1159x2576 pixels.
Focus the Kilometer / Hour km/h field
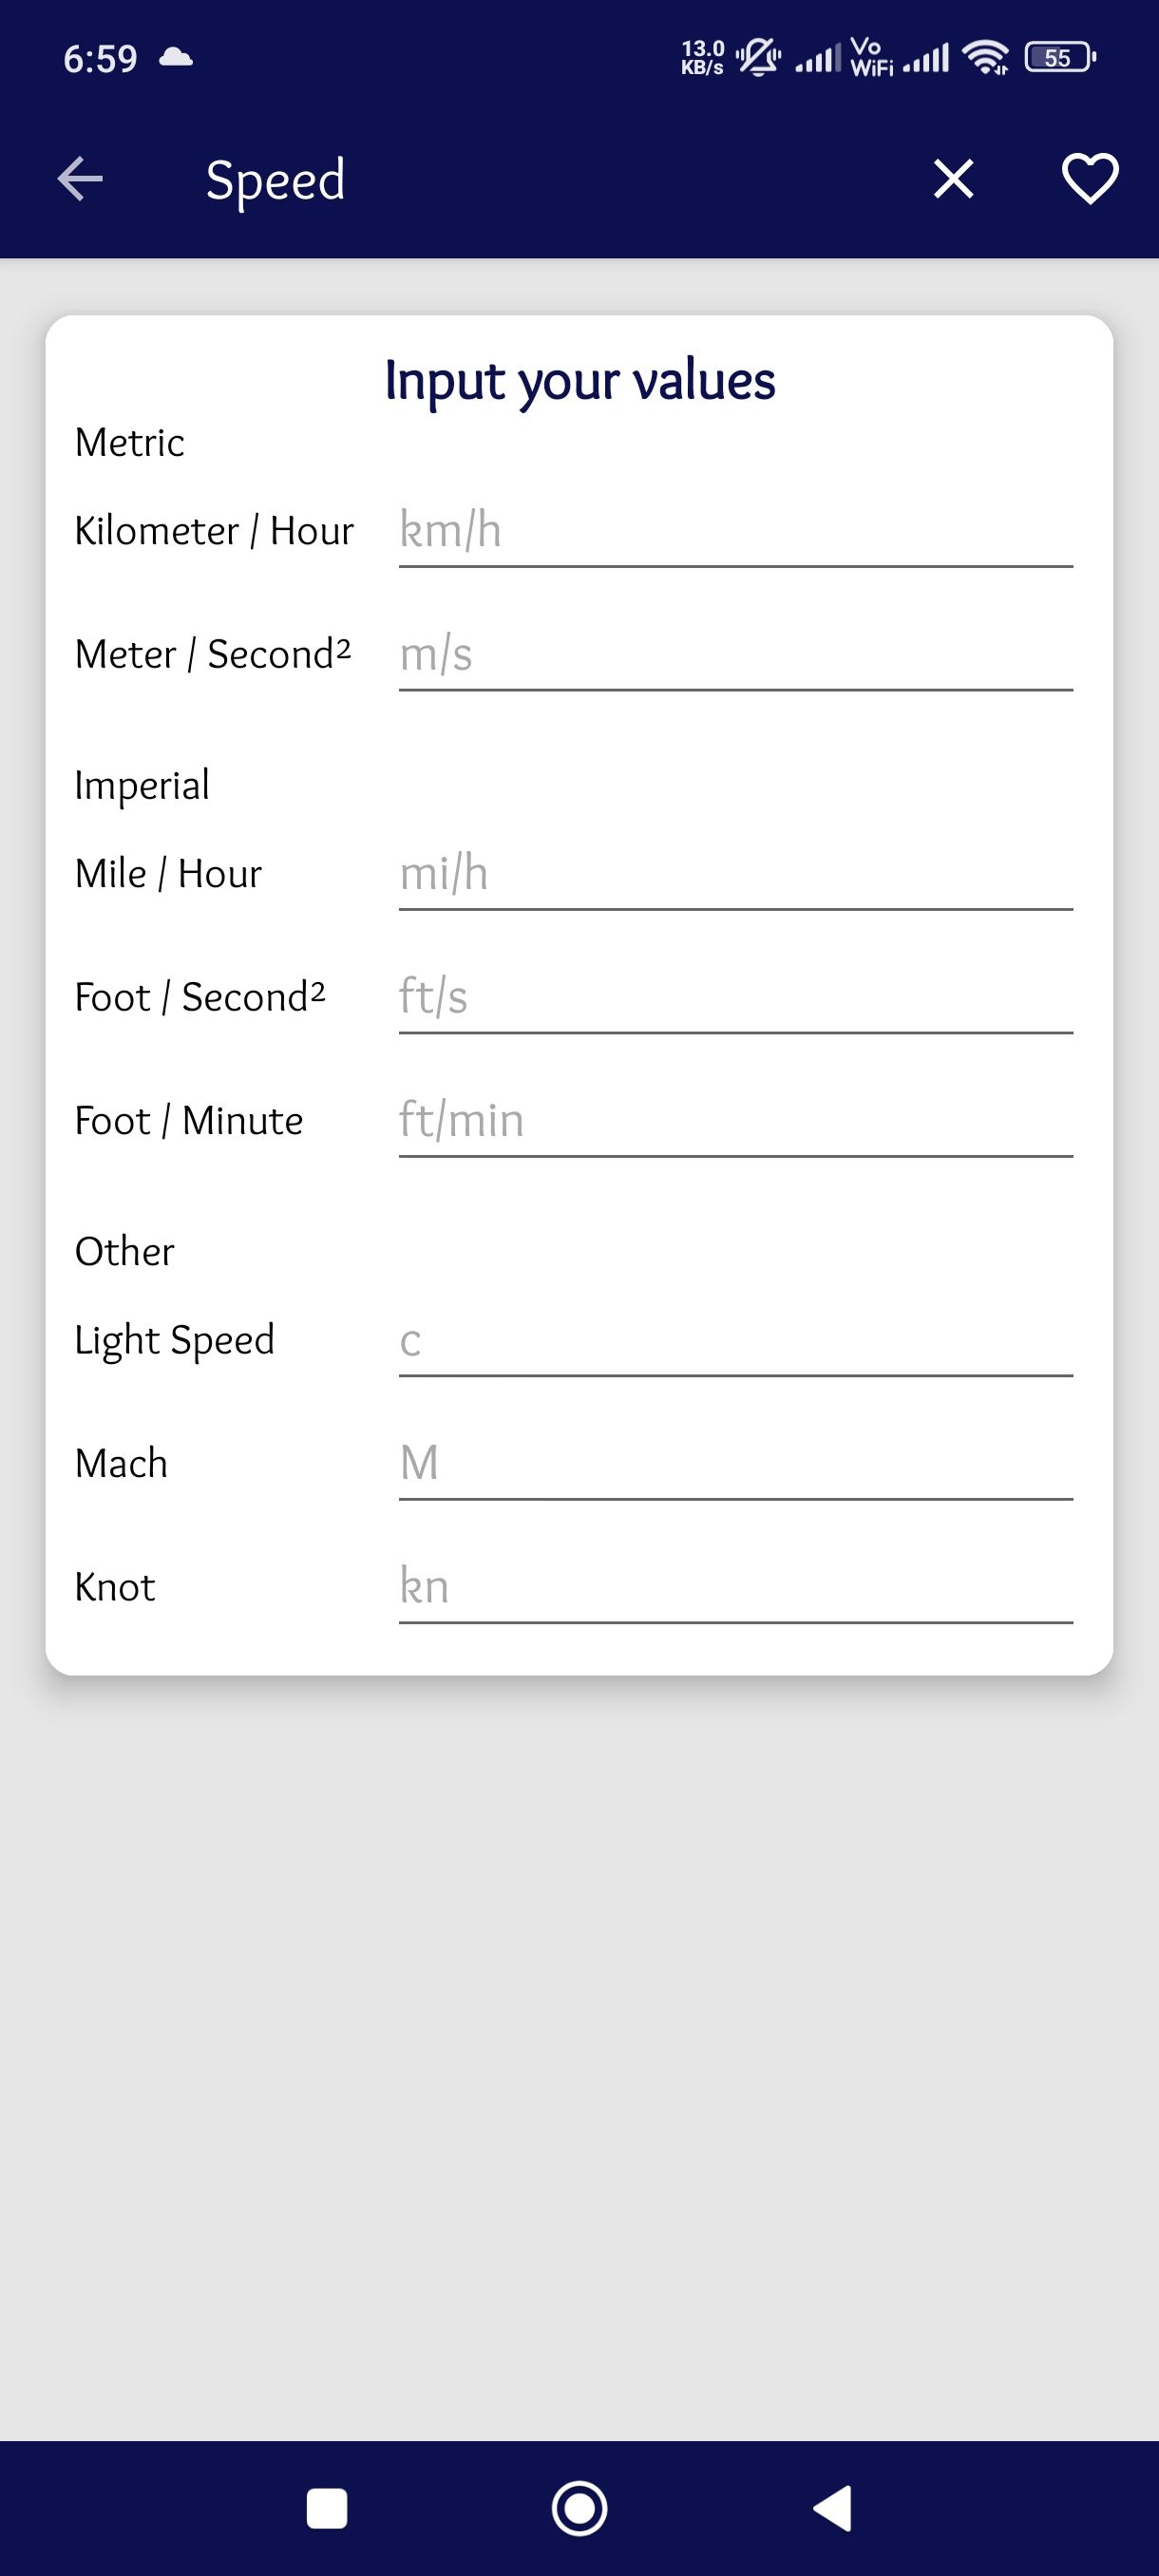(735, 531)
